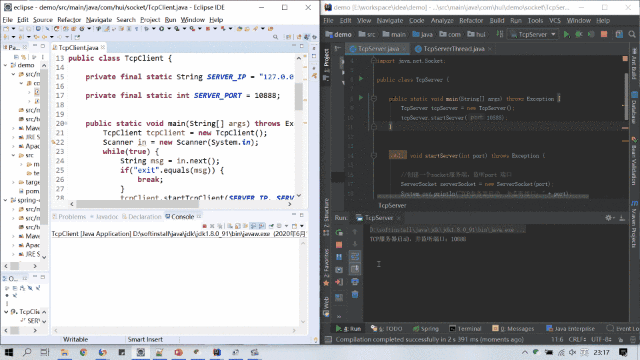Open IntelliJ VCS menu

point(555,20)
